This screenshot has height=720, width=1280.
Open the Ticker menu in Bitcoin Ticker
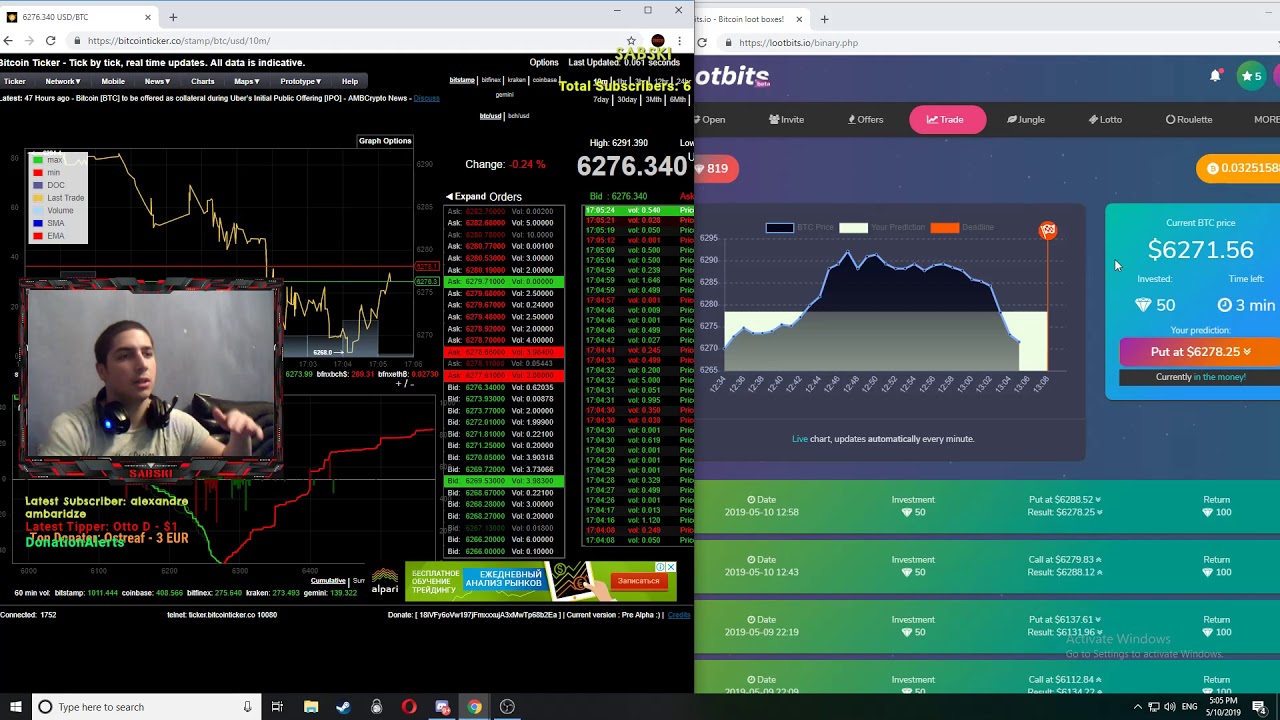pyautogui.click(x=14, y=81)
